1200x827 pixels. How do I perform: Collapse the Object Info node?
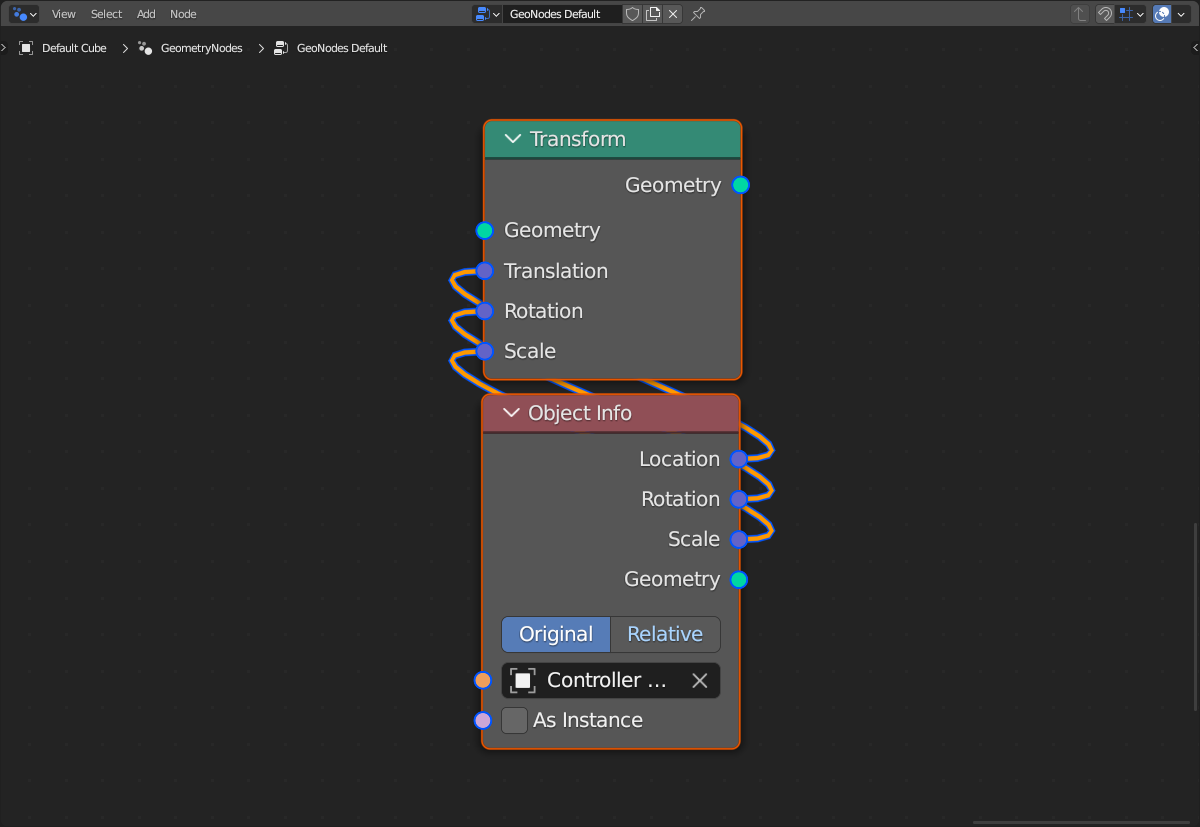tap(511, 413)
